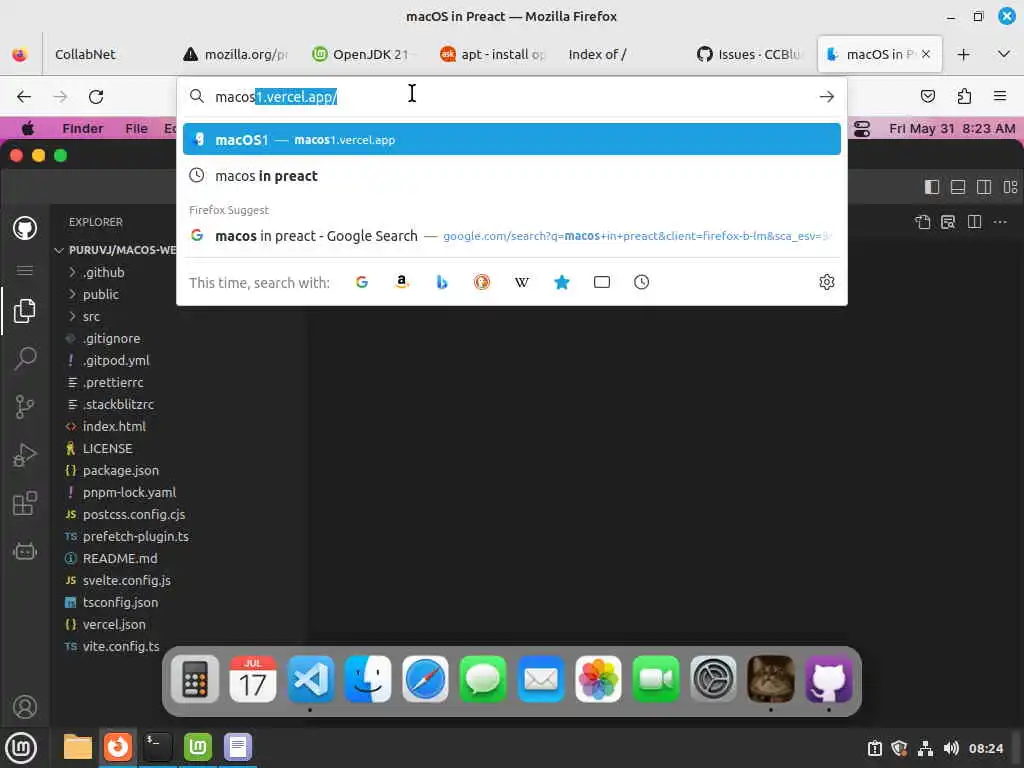Launch Calculator from the macOS dock
Screen dimensions: 1024x768
tap(195, 679)
